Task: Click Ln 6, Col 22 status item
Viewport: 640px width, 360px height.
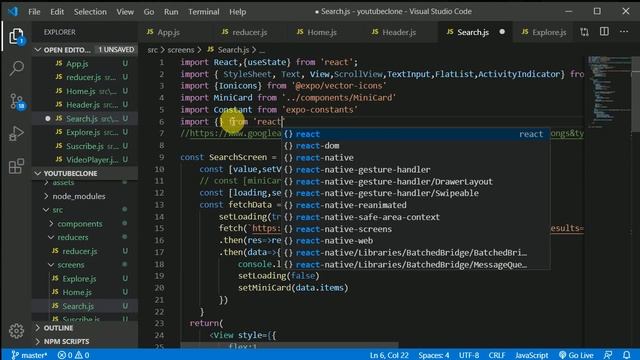Action: (389, 355)
